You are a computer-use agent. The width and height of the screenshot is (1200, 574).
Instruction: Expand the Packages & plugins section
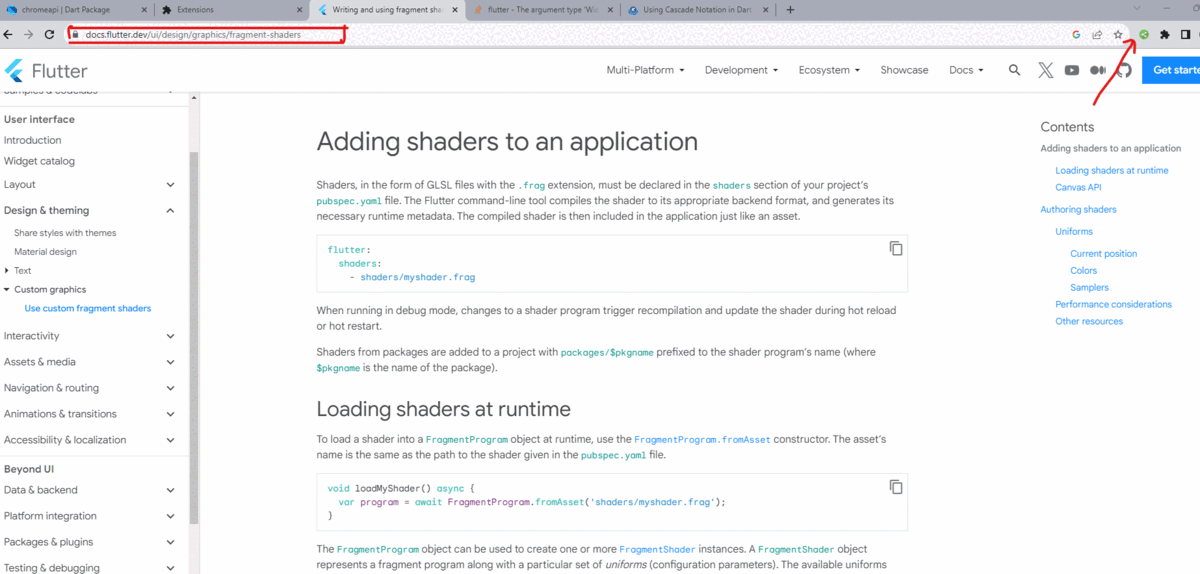(x=170, y=542)
